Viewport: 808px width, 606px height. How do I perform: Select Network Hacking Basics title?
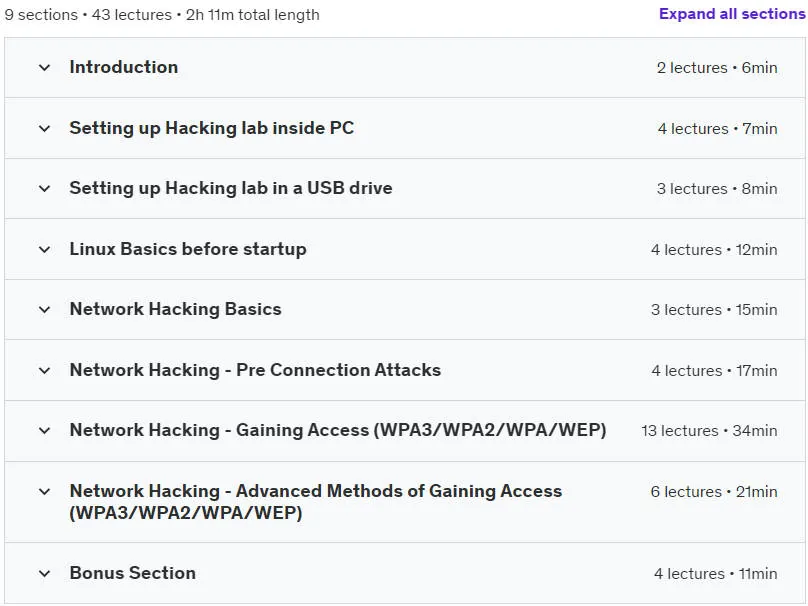coord(176,309)
